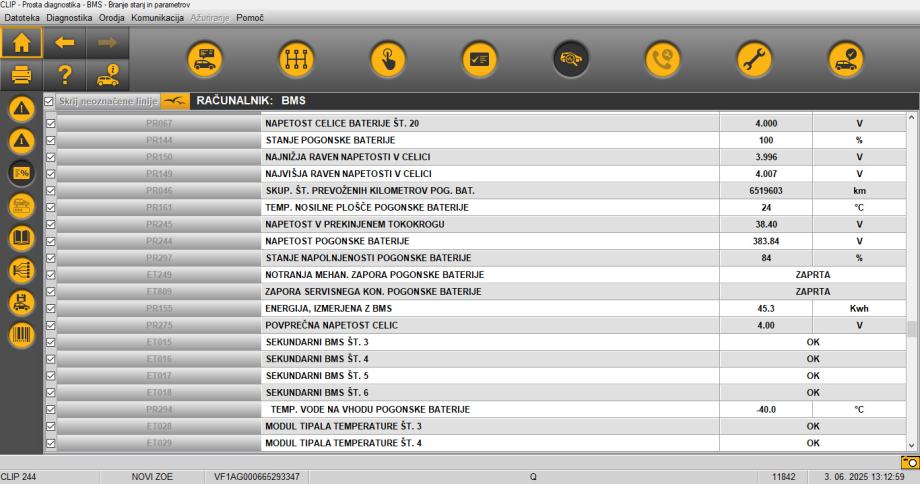Open the Pomoč menu

250,18
